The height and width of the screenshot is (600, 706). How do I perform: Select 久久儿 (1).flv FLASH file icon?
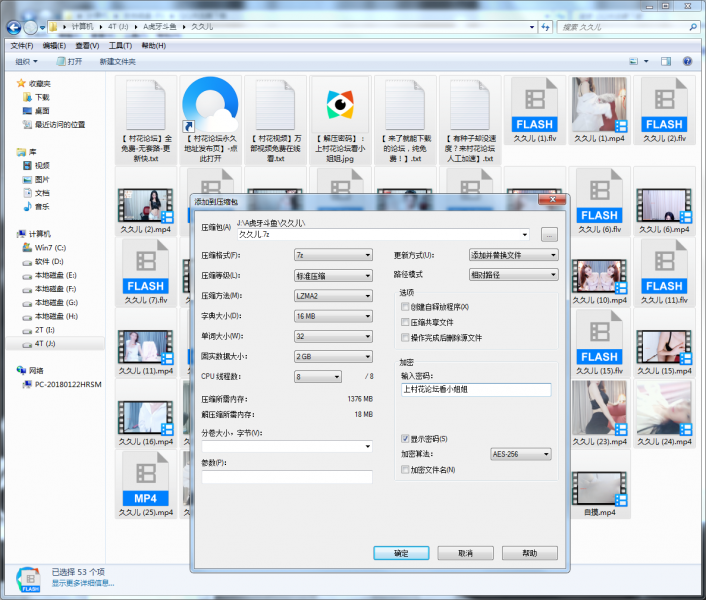point(533,110)
